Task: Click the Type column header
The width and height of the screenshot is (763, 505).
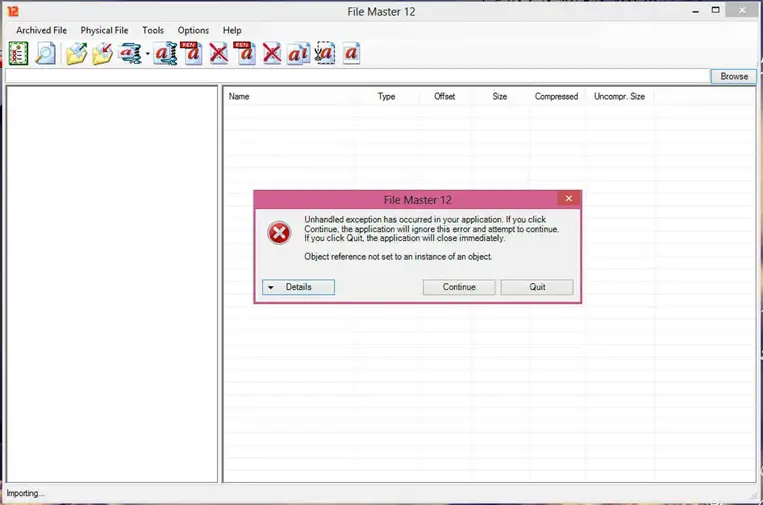Action: (386, 96)
